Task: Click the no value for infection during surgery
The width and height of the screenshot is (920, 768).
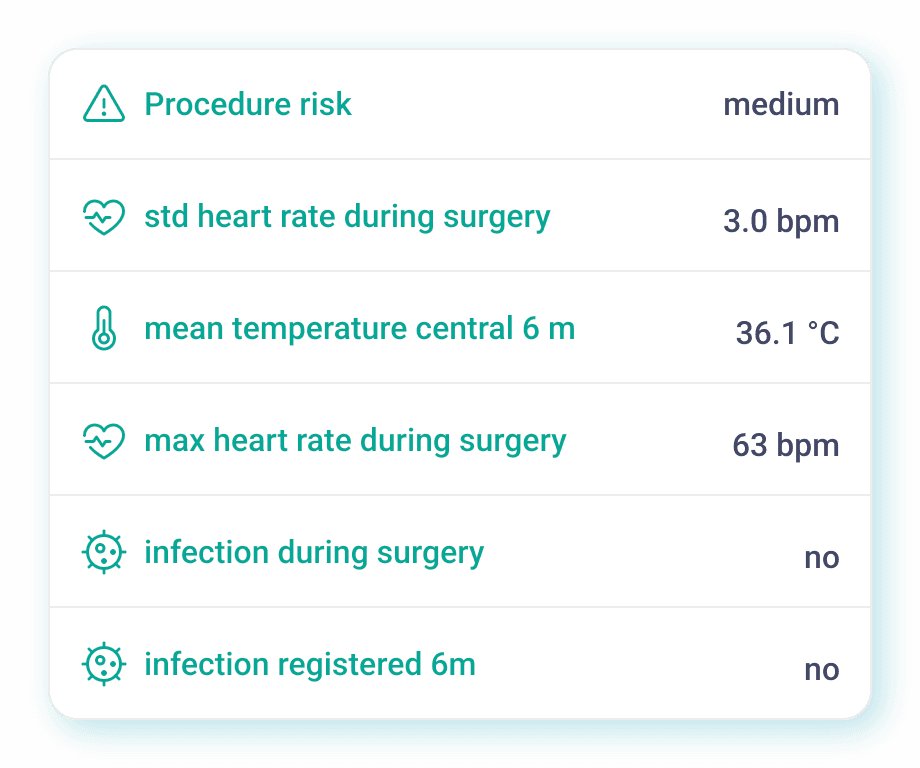Action: coord(822,557)
